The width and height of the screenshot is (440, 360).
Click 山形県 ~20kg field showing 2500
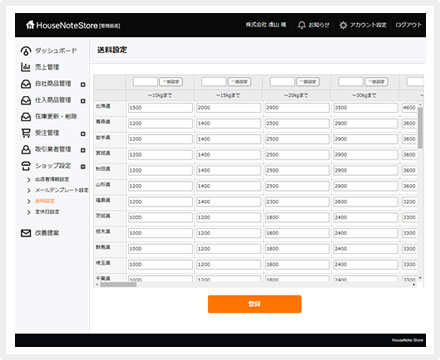(x=297, y=186)
